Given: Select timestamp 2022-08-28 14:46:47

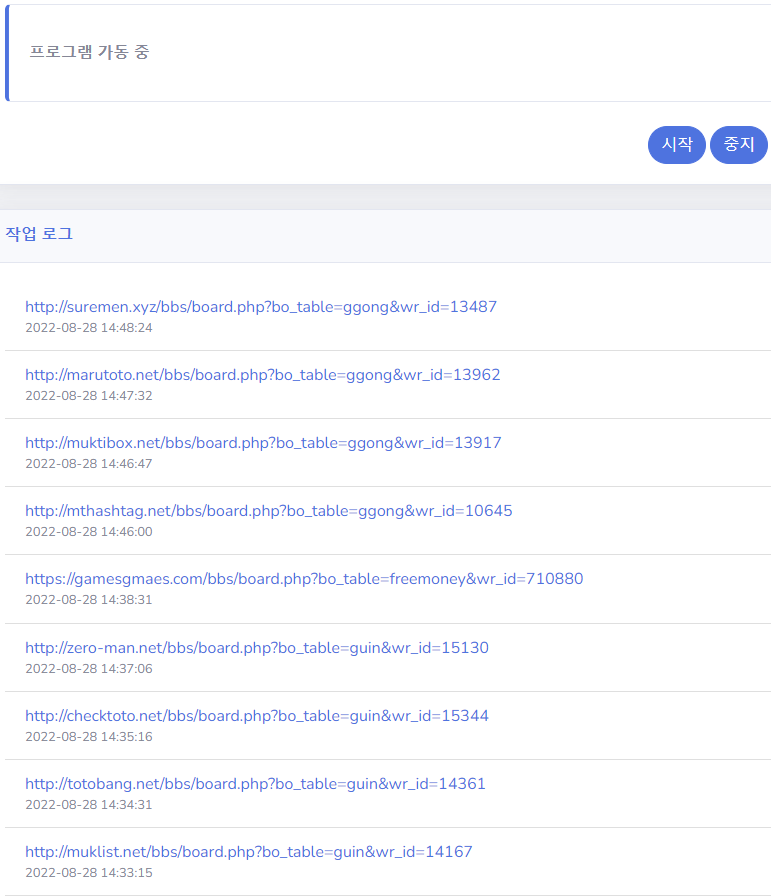Looking at the screenshot, I should (x=89, y=464).
